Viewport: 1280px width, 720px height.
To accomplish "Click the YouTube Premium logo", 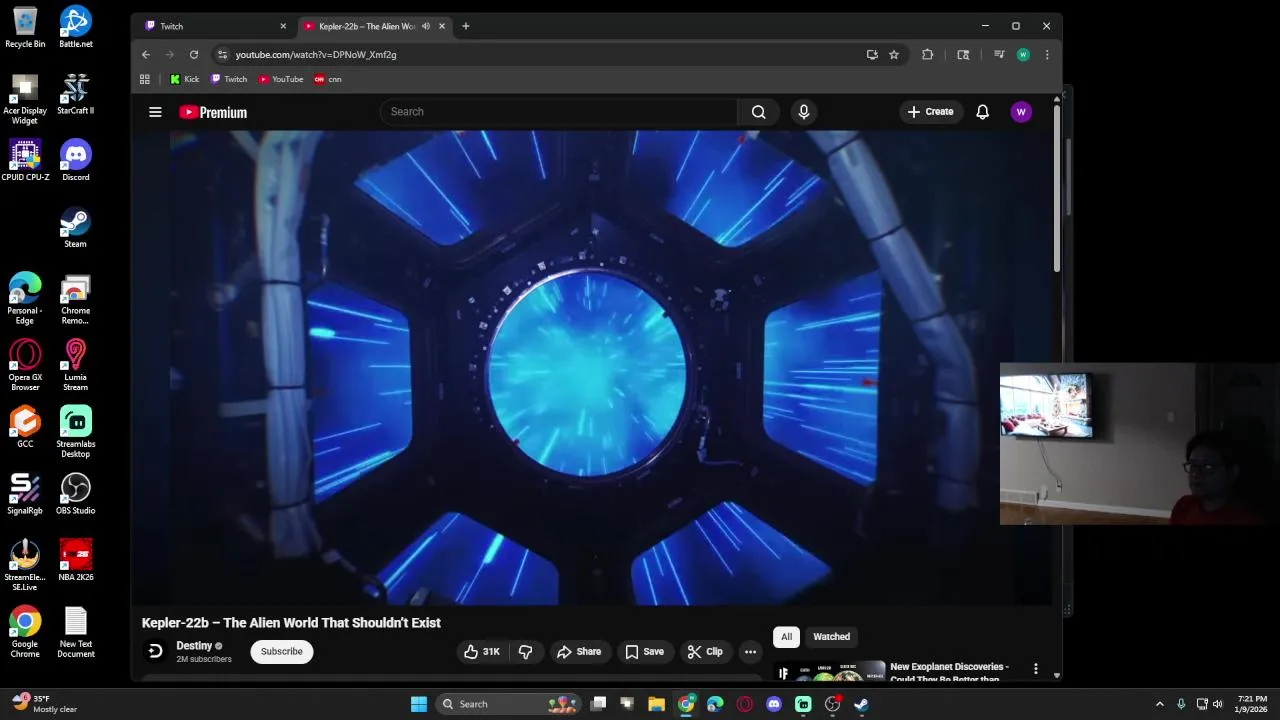I will point(213,112).
